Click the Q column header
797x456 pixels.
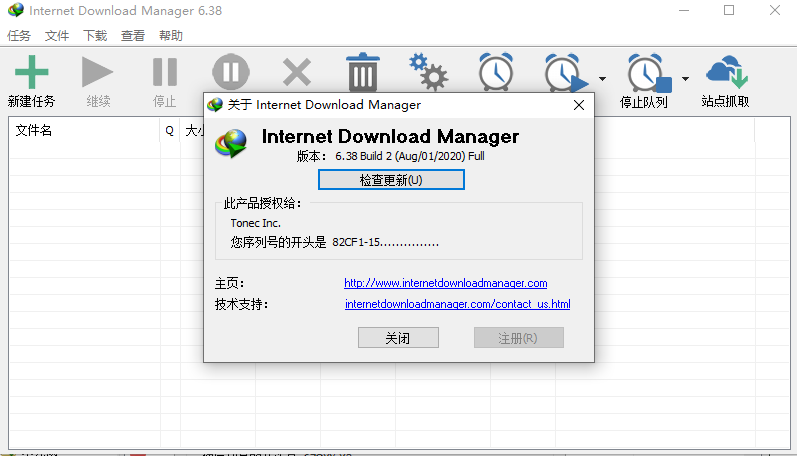[x=170, y=131]
